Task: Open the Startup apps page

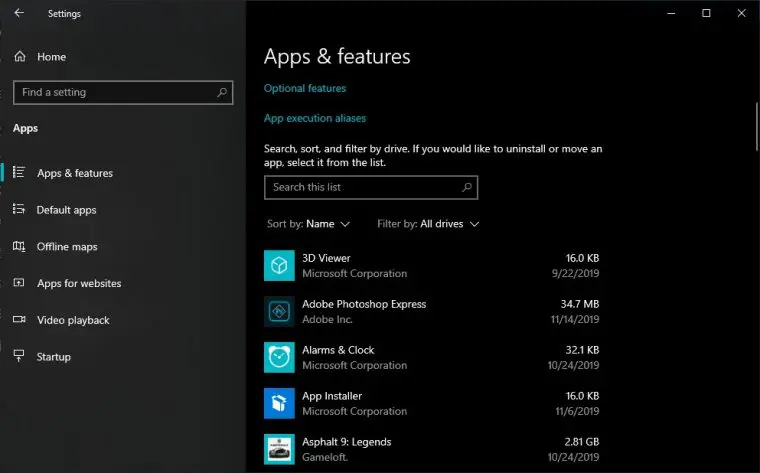Action: [53, 357]
